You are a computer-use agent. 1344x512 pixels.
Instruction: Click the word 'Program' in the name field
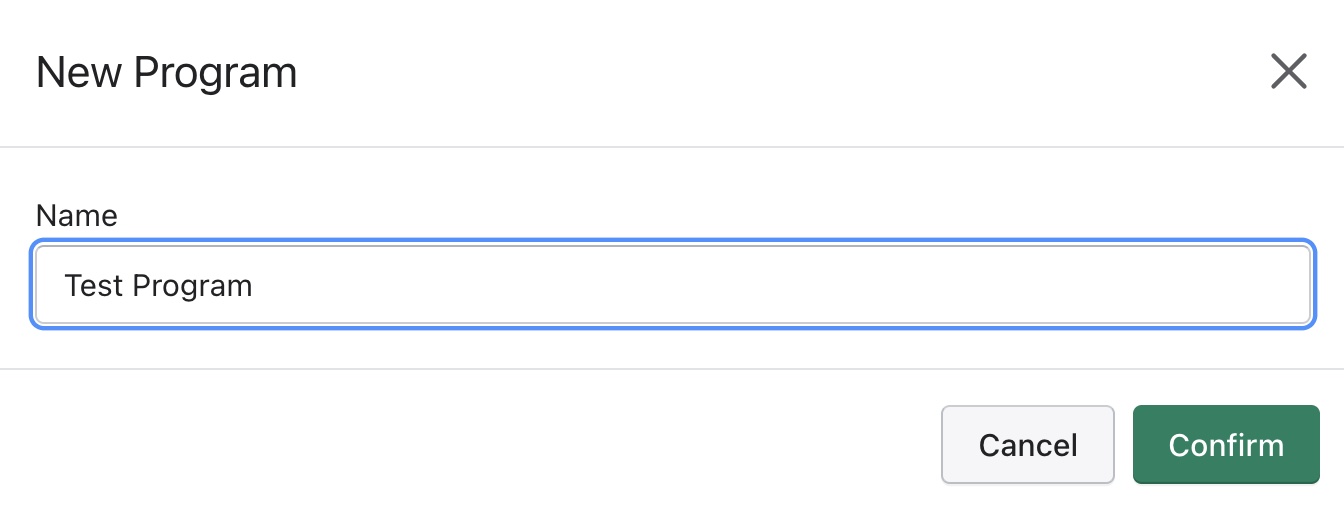pyautogui.click(x=192, y=287)
